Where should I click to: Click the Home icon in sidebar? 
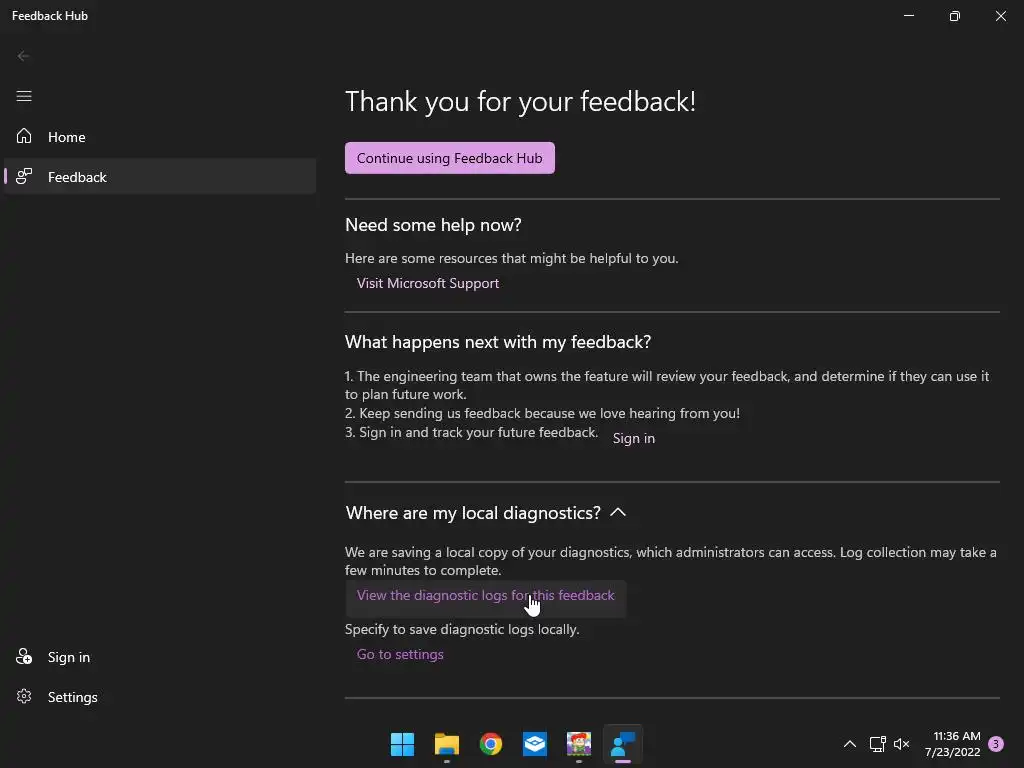coord(24,136)
